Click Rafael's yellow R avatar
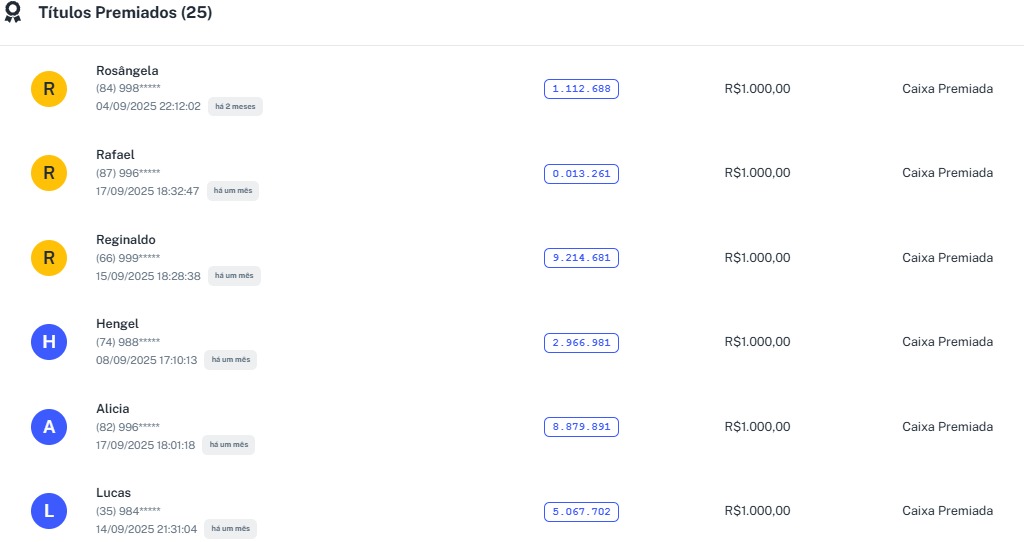1024x542 pixels. pyautogui.click(x=48, y=173)
